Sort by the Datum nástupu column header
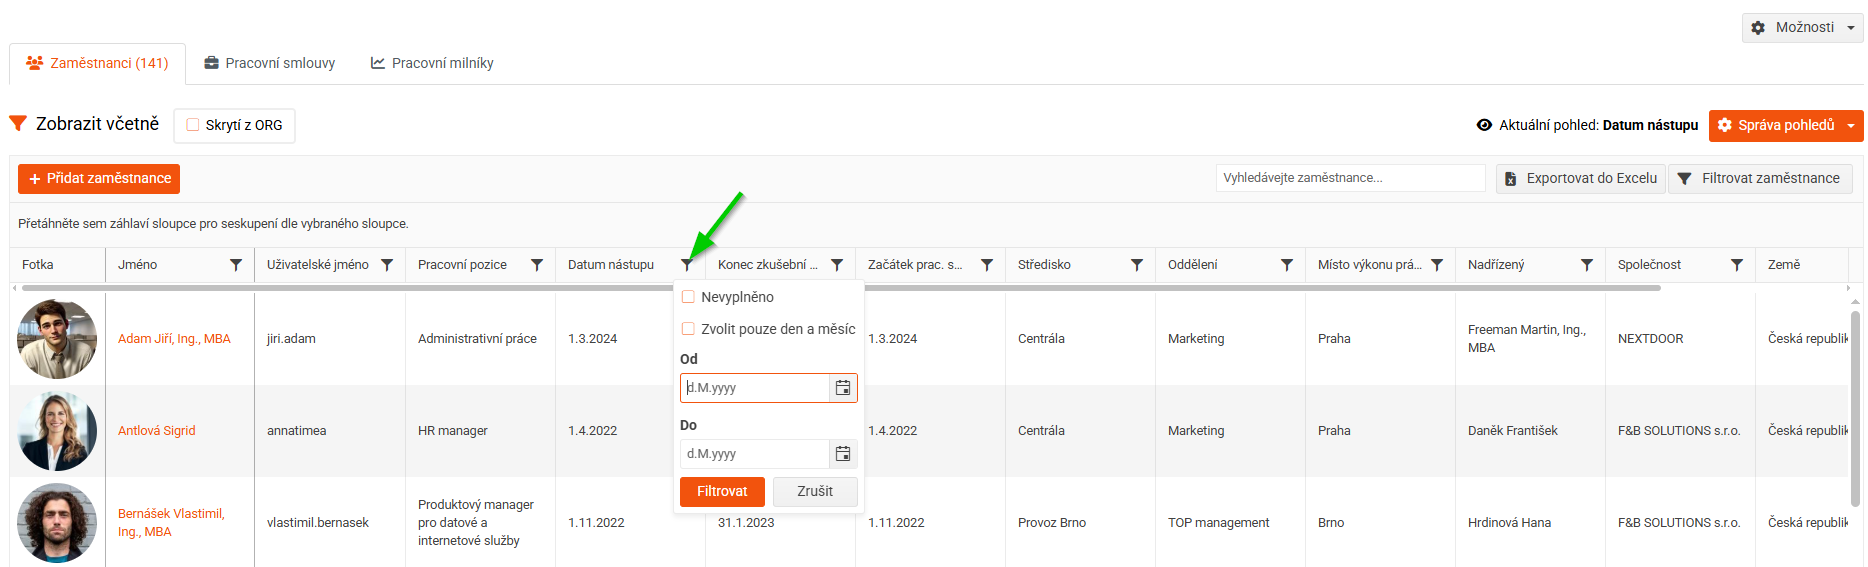 [x=611, y=265]
